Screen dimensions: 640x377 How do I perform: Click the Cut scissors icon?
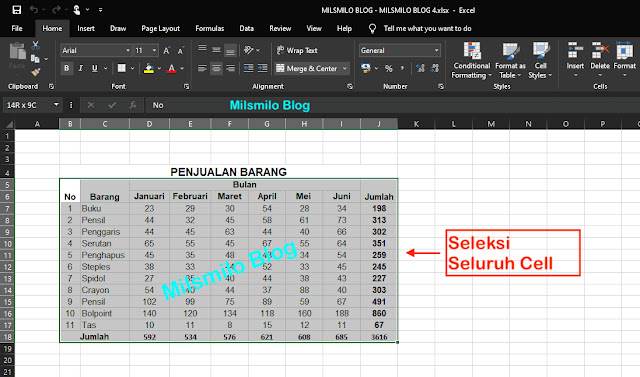36,45
